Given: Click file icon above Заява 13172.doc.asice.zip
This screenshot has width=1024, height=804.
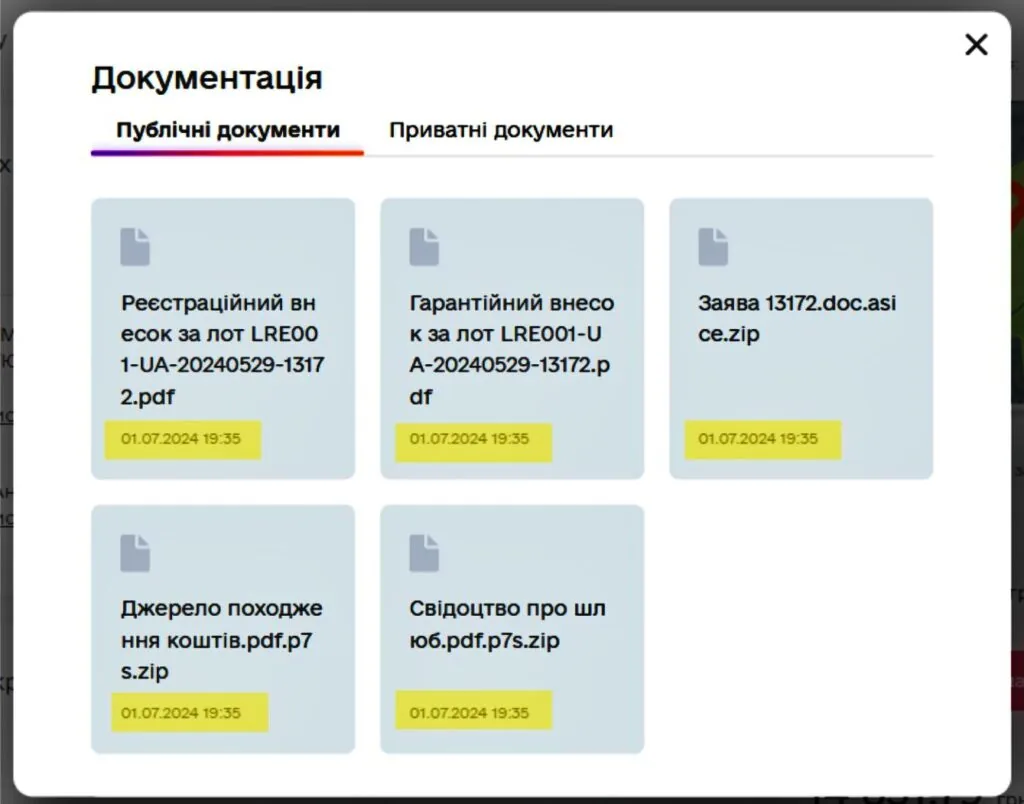Looking at the screenshot, I should click(713, 247).
